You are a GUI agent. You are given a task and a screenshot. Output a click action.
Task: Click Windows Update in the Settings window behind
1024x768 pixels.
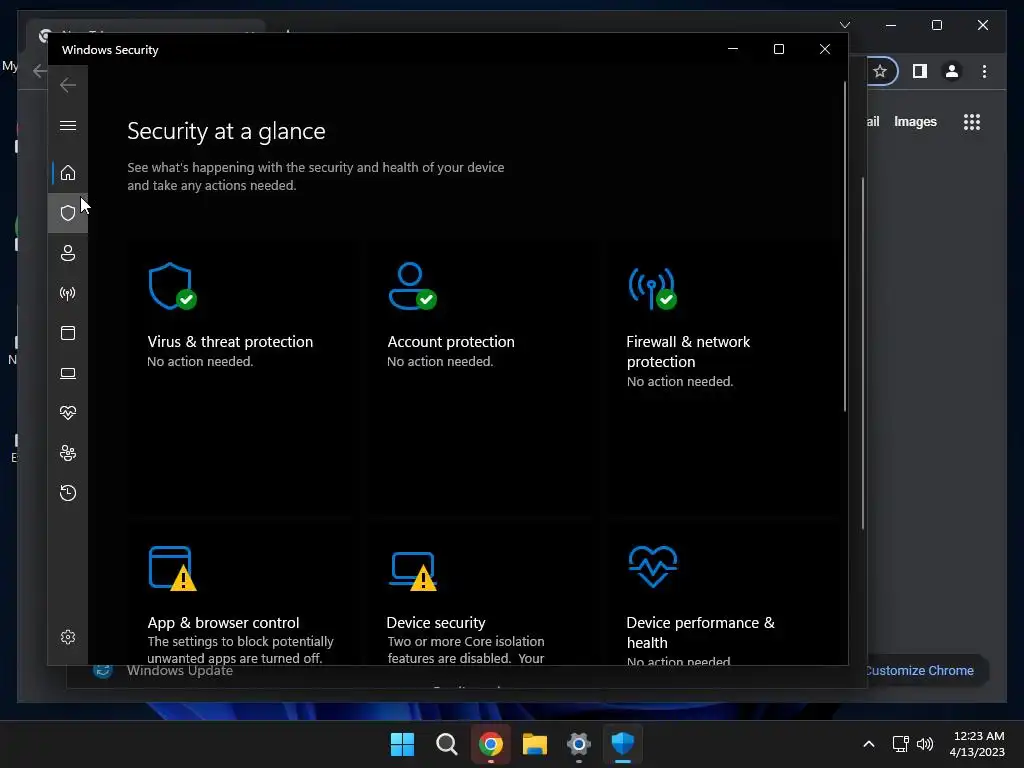180,671
